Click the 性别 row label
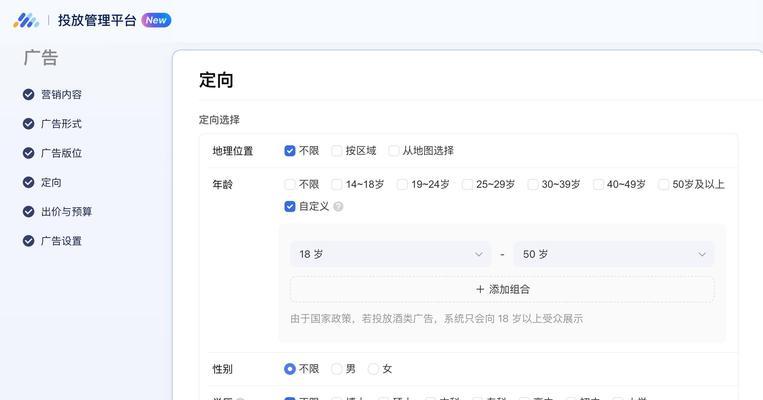 pos(222,369)
